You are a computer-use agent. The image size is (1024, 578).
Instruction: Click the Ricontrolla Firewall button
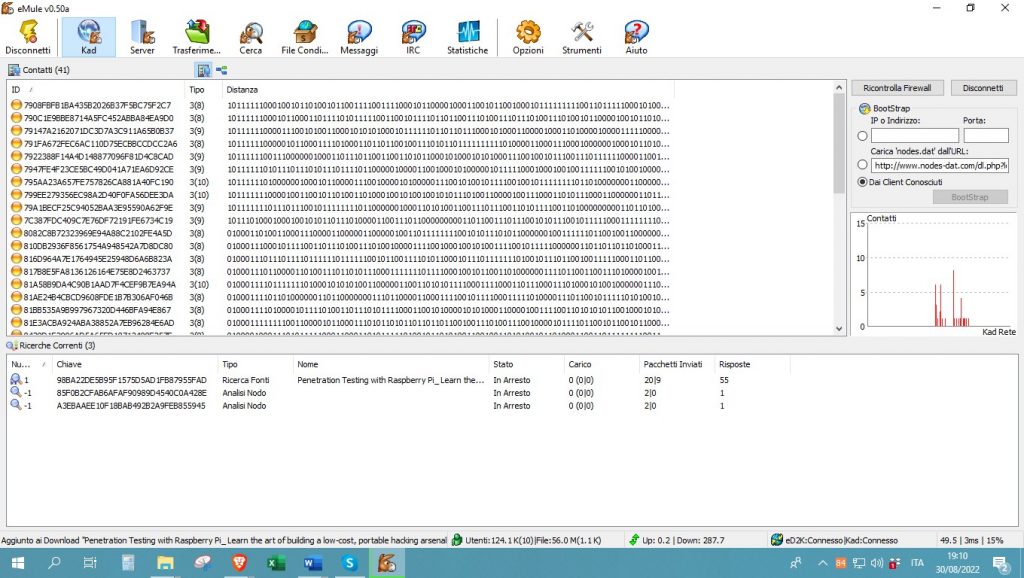click(897, 88)
